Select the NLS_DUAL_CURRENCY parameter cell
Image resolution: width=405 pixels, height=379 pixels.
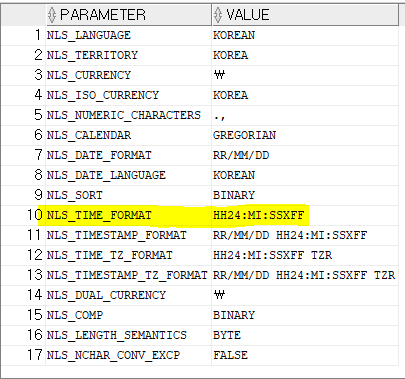point(129,295)
